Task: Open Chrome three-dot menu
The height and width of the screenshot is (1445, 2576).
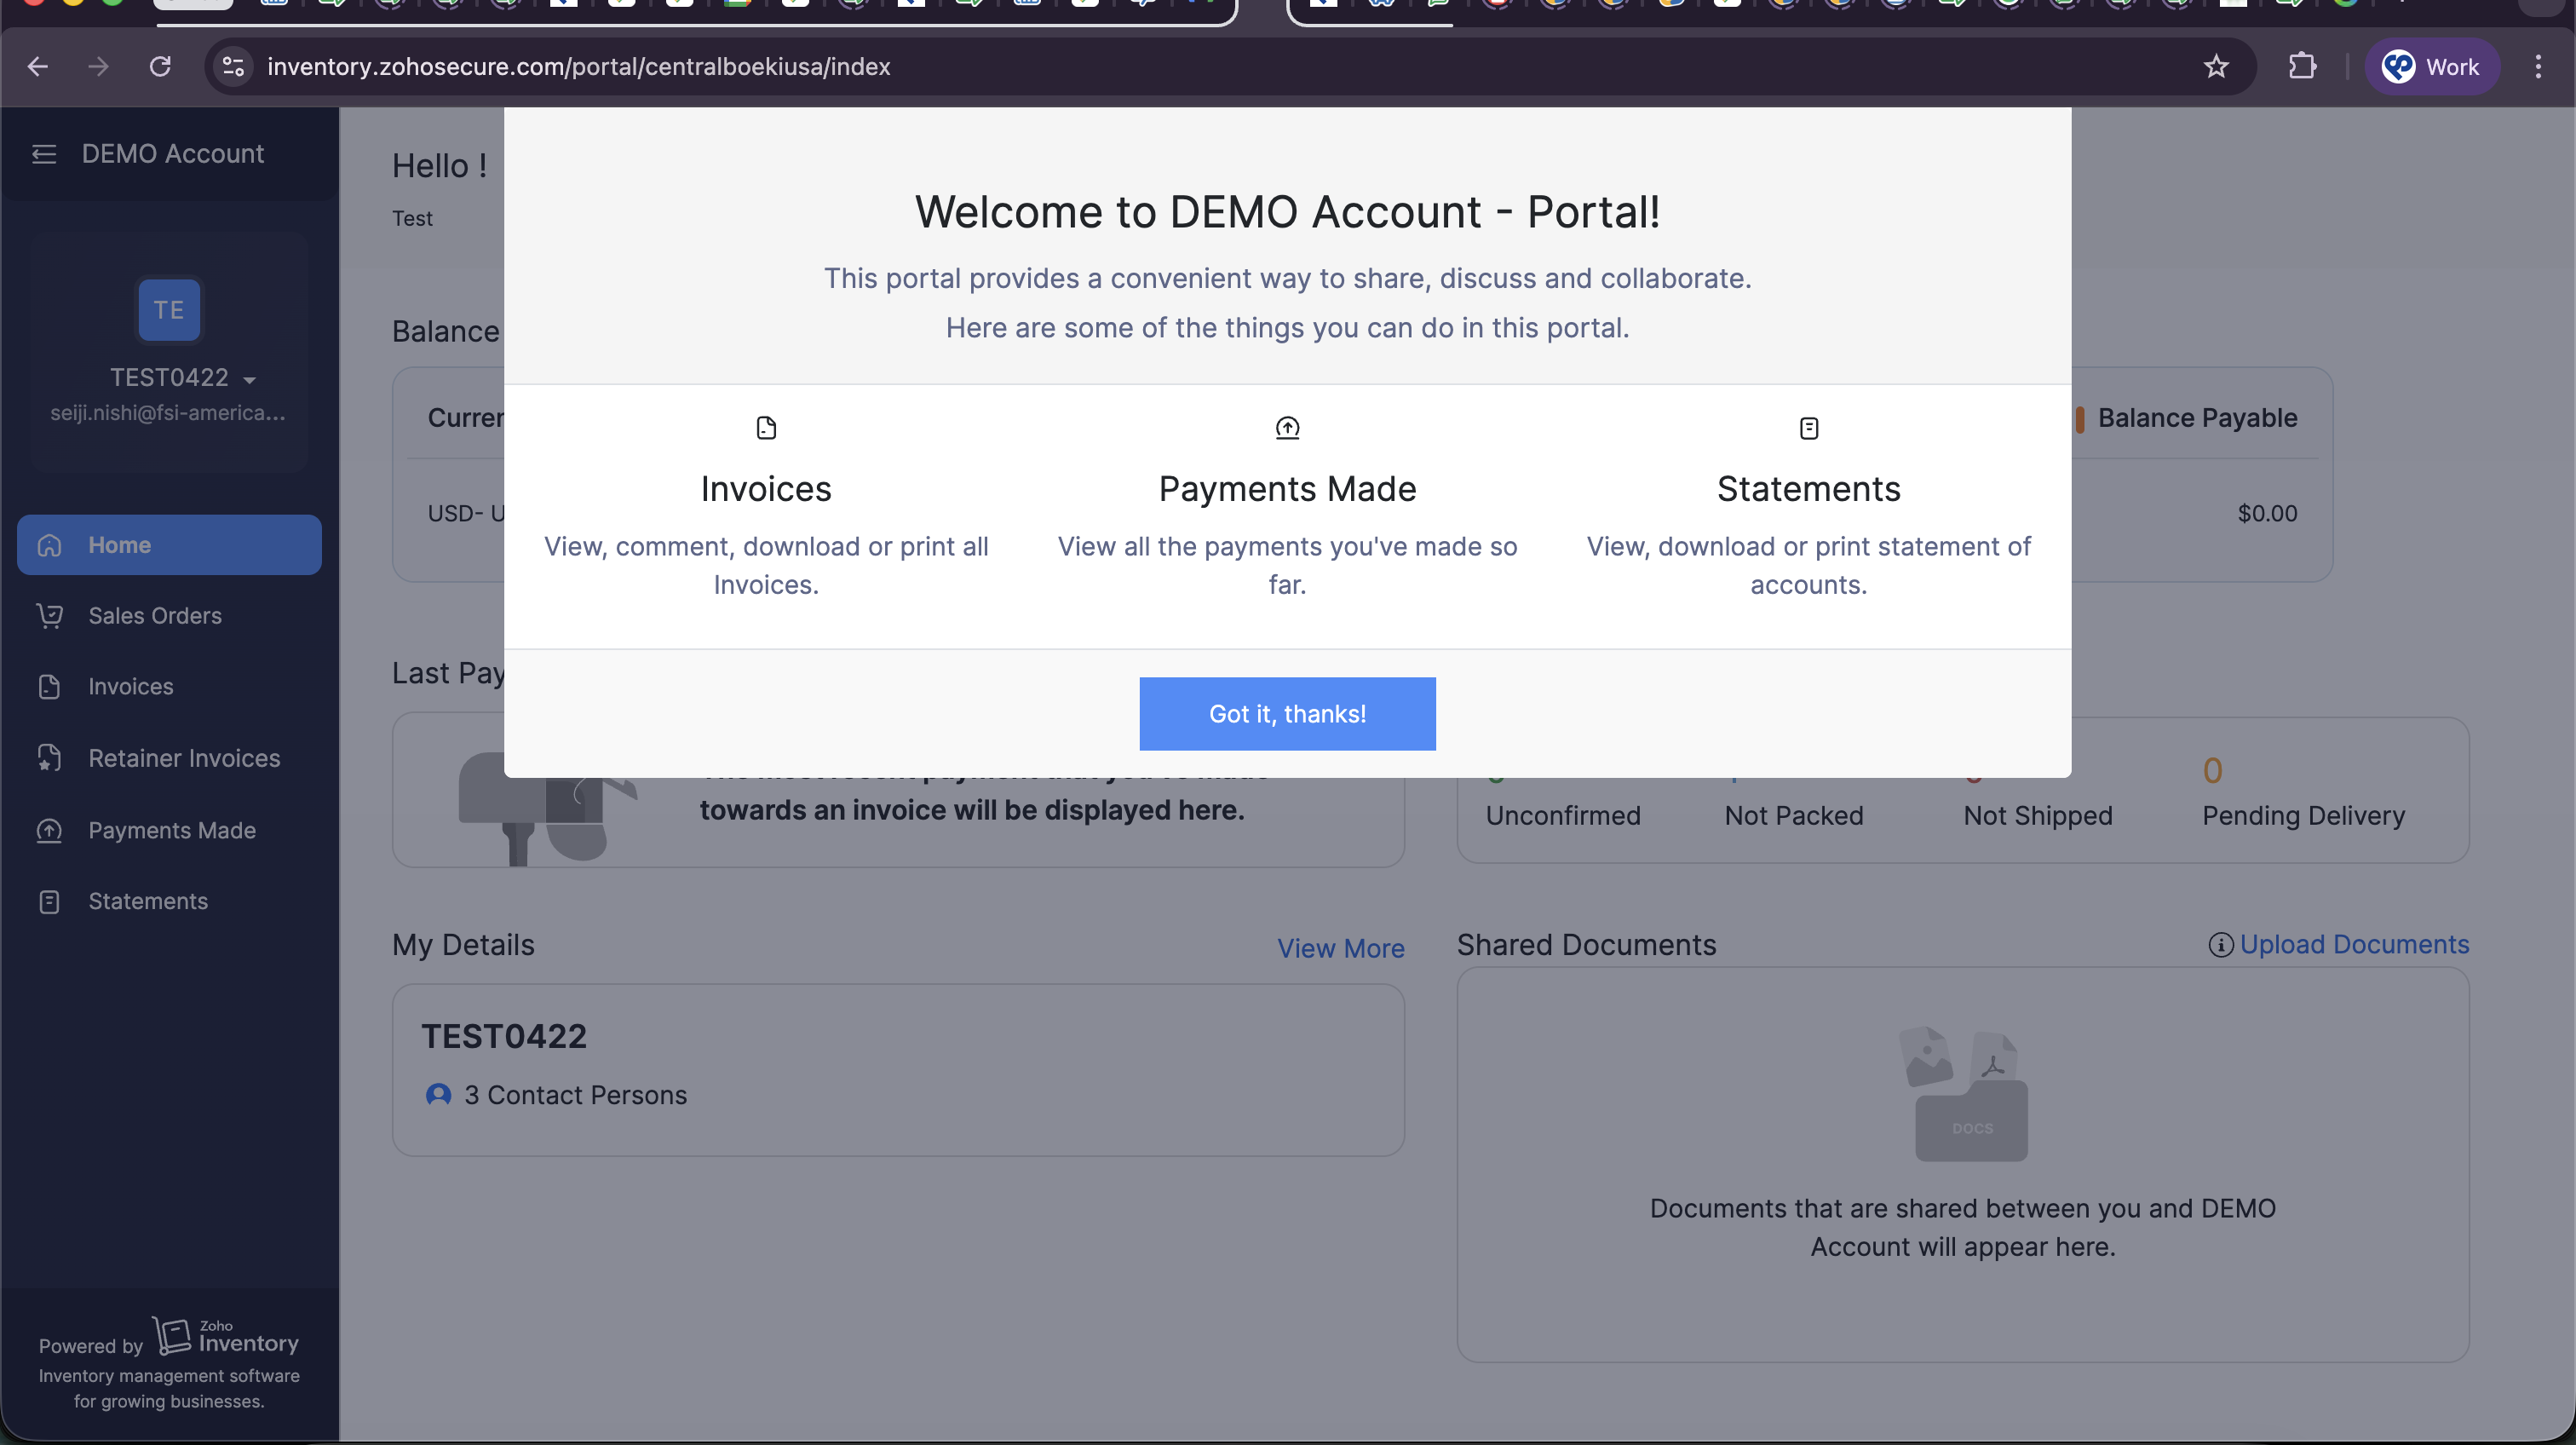Action: [x=2538, y=67]
